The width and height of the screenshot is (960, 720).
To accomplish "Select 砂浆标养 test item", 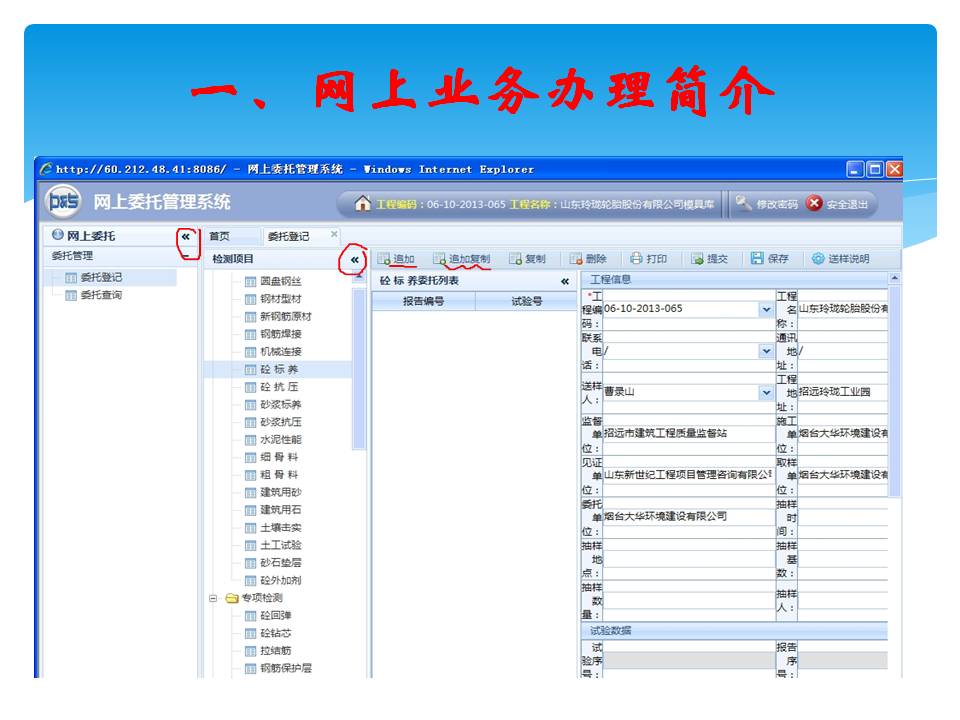I will [x=274, y=405].
